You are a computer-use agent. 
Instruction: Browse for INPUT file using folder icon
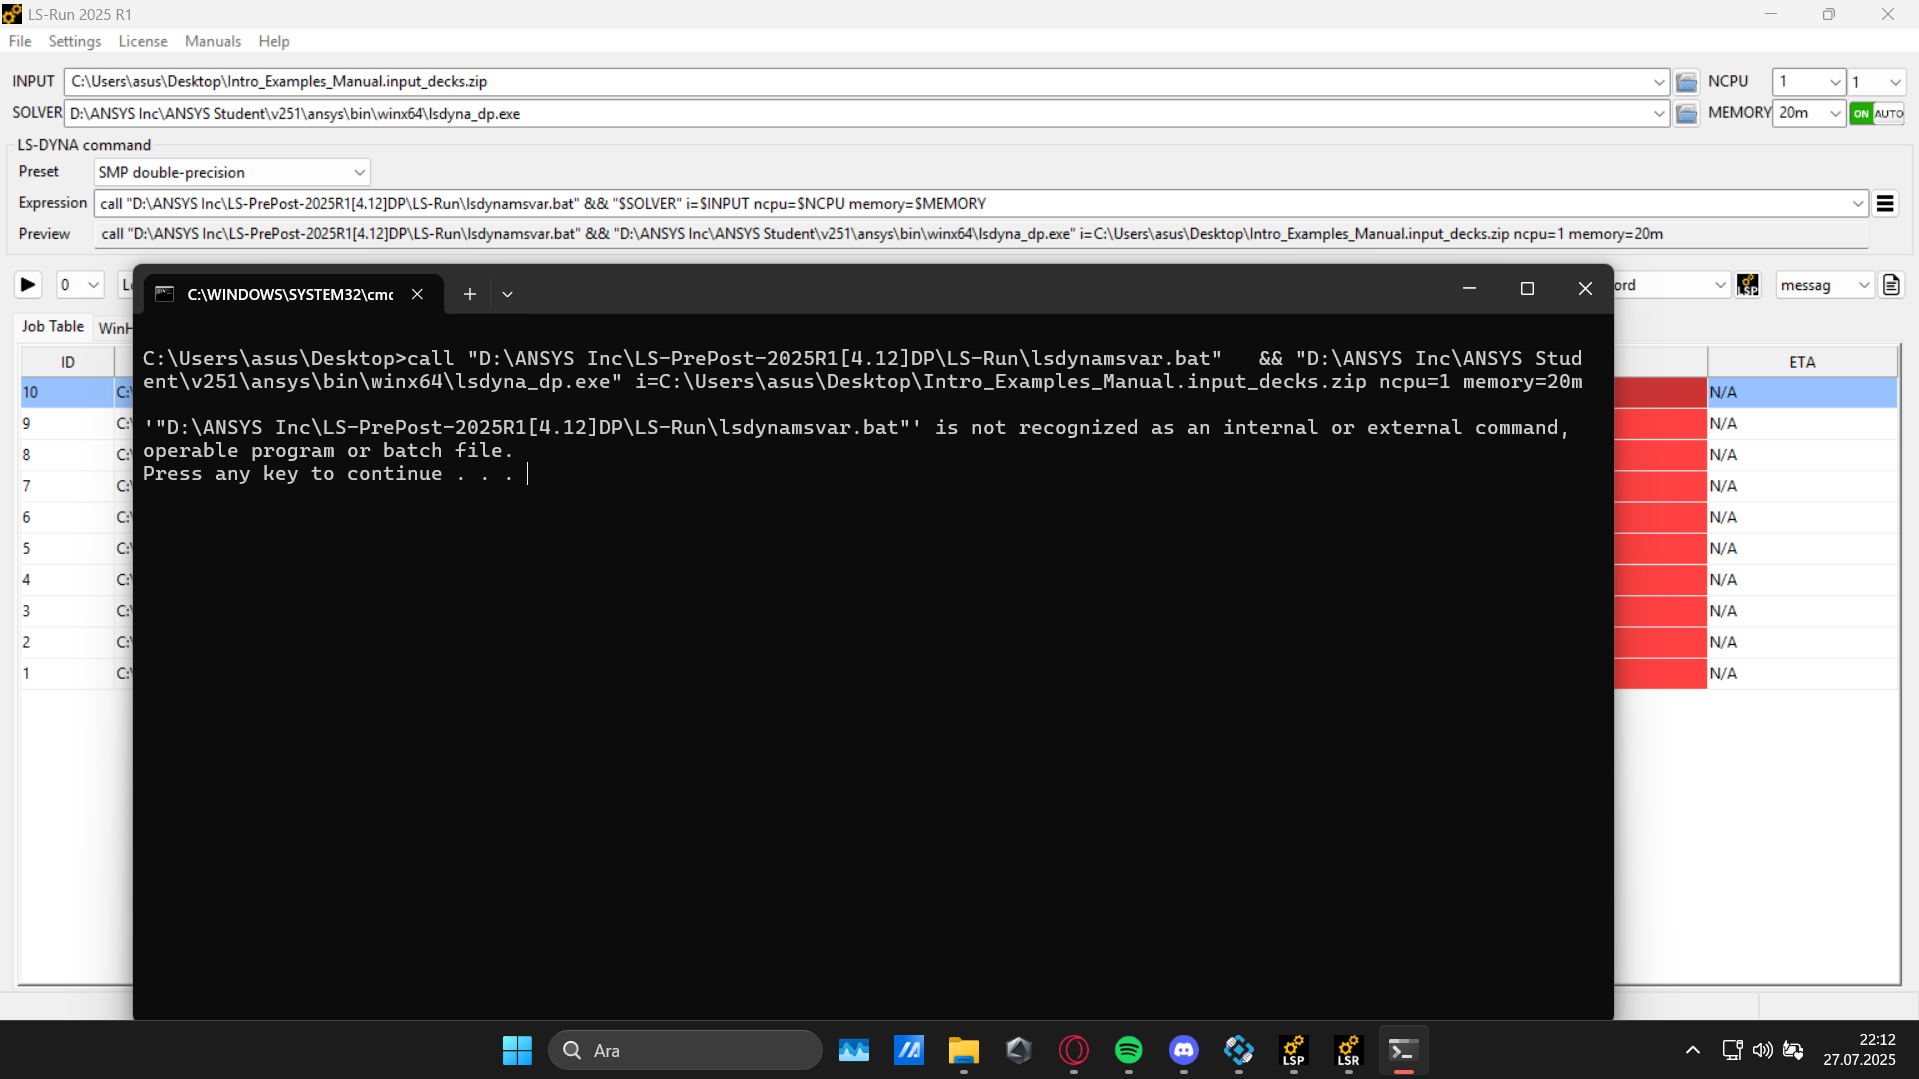click(1687, 82)
